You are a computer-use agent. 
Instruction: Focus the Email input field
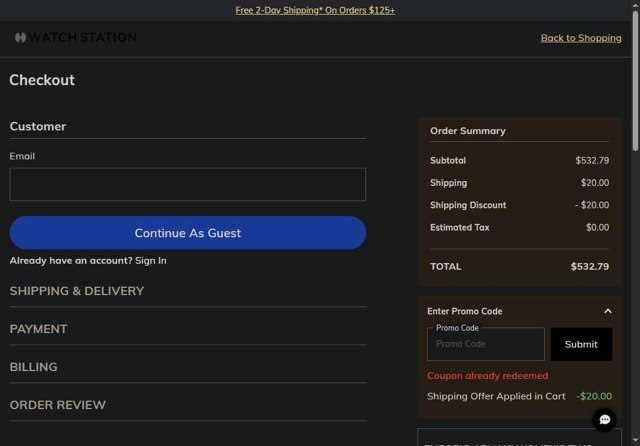tap(188, 184)
